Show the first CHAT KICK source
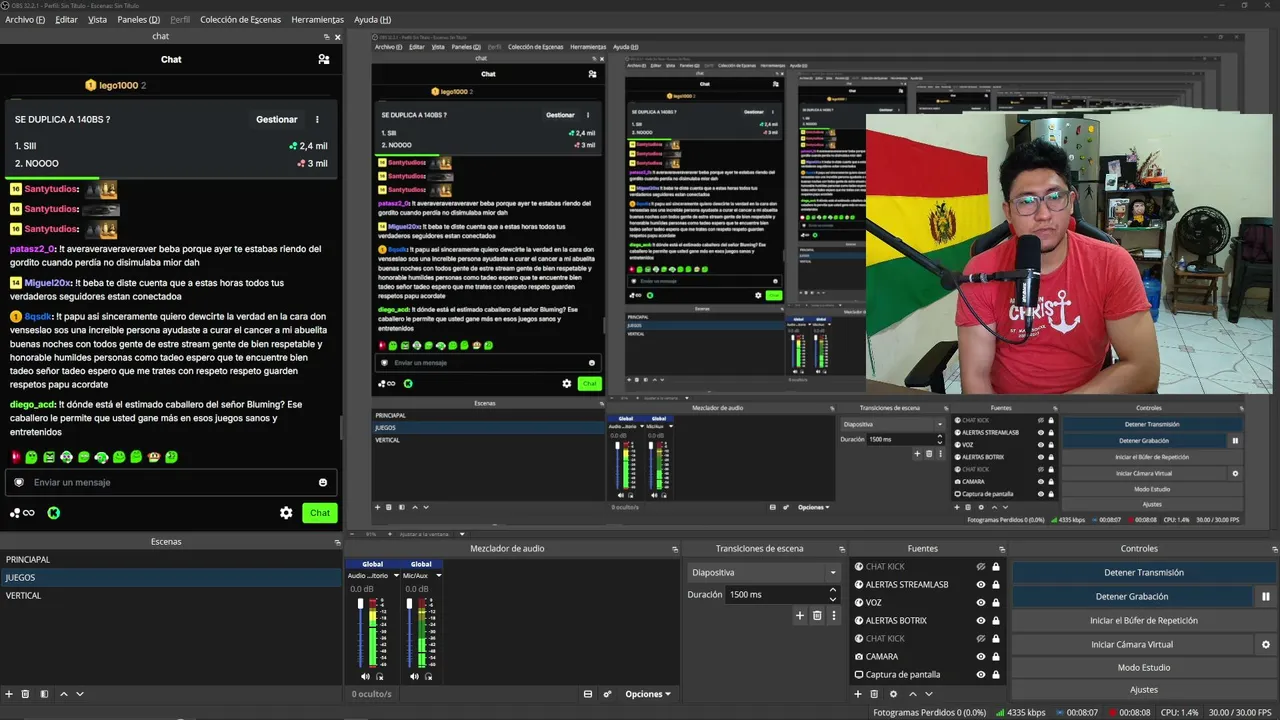Image resolution: width=1280 pixels, height=720 pixels. click(x=981, y=567)
